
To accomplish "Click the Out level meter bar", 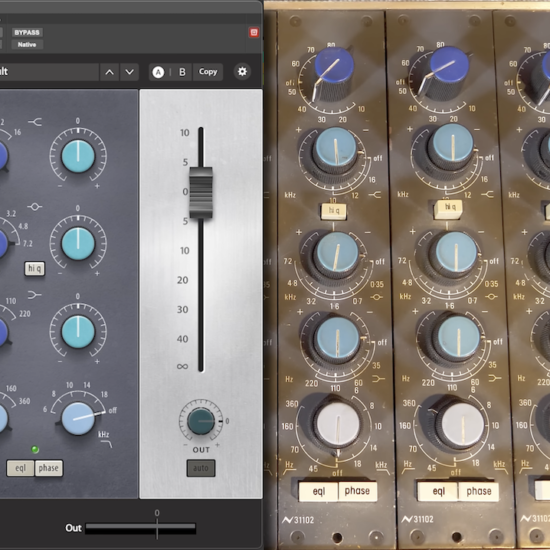I will (140, 529).
